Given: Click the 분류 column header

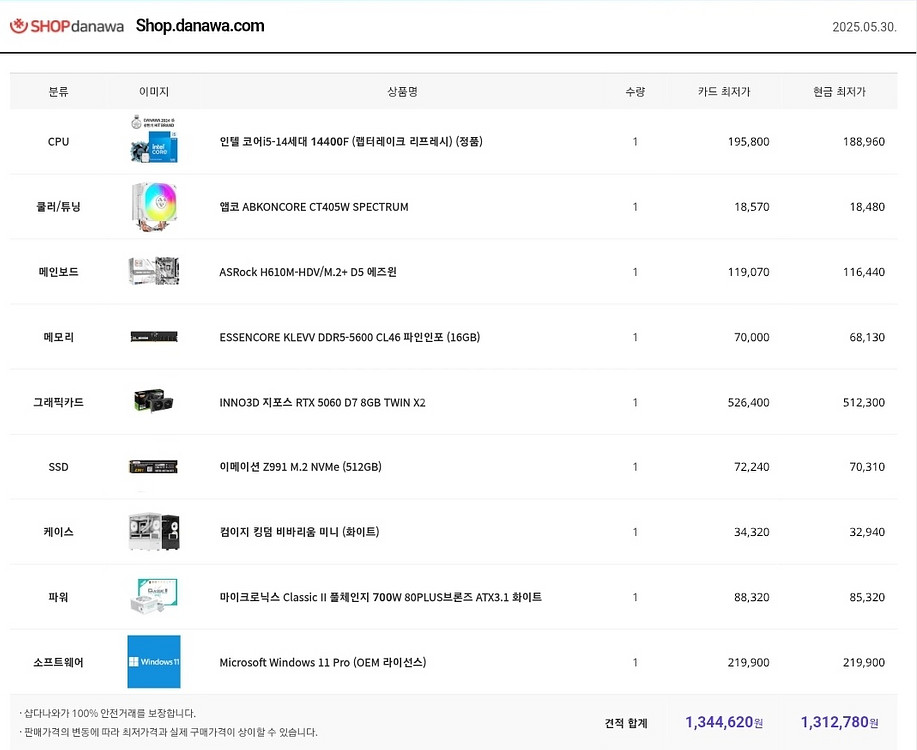Looking at the screenshot, I should tap(58, 91).
